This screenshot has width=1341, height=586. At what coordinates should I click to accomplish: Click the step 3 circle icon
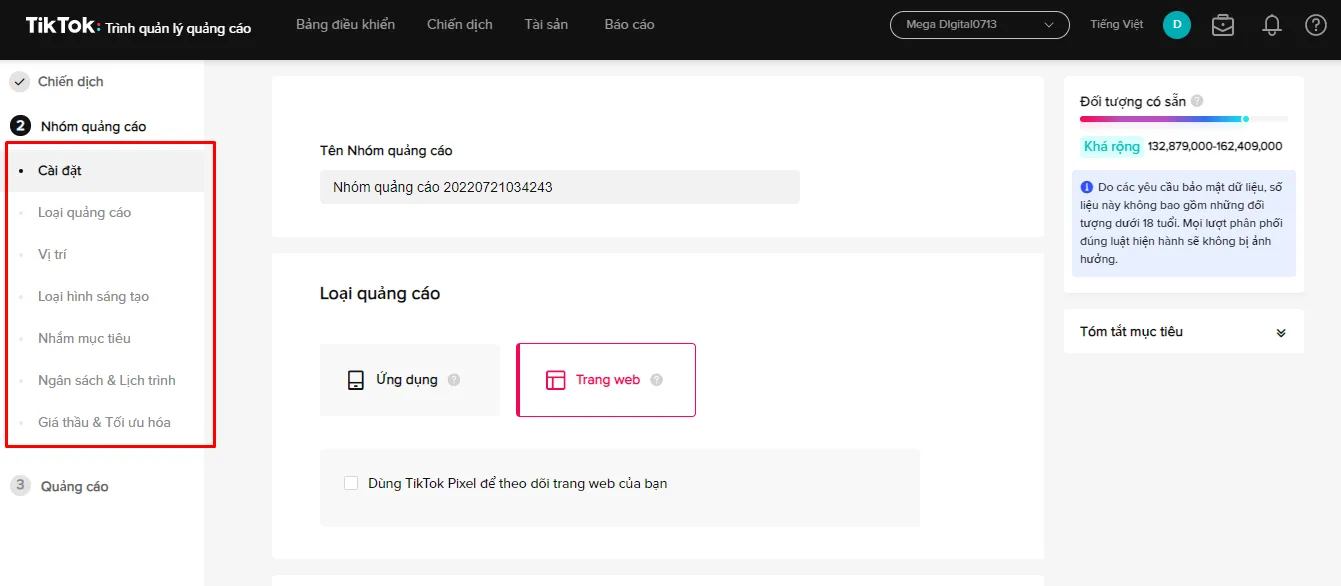(x=20, y=486)
